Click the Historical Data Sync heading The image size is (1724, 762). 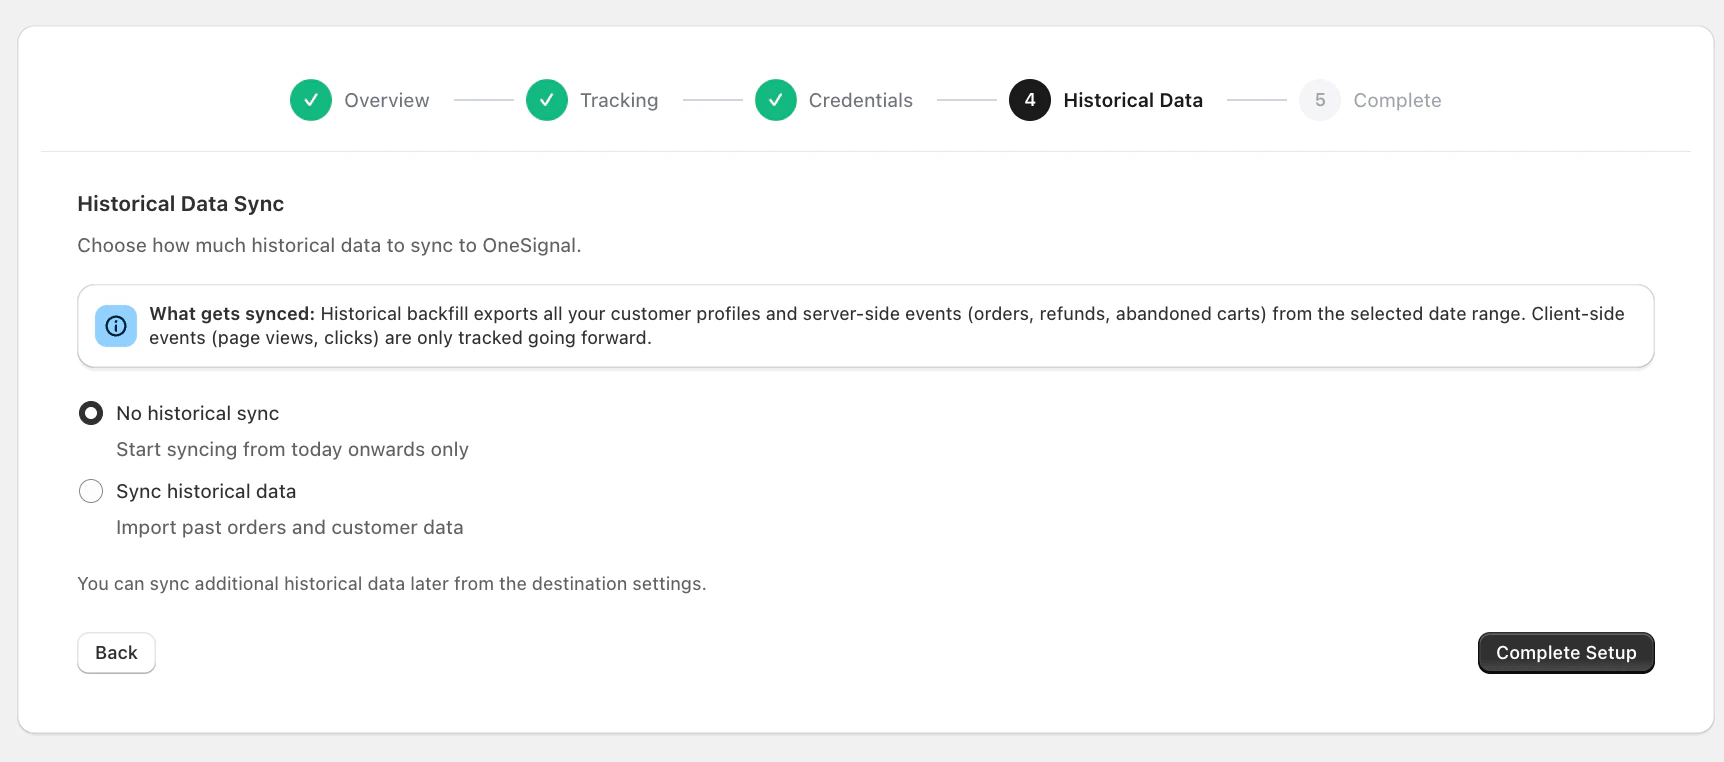180,204
